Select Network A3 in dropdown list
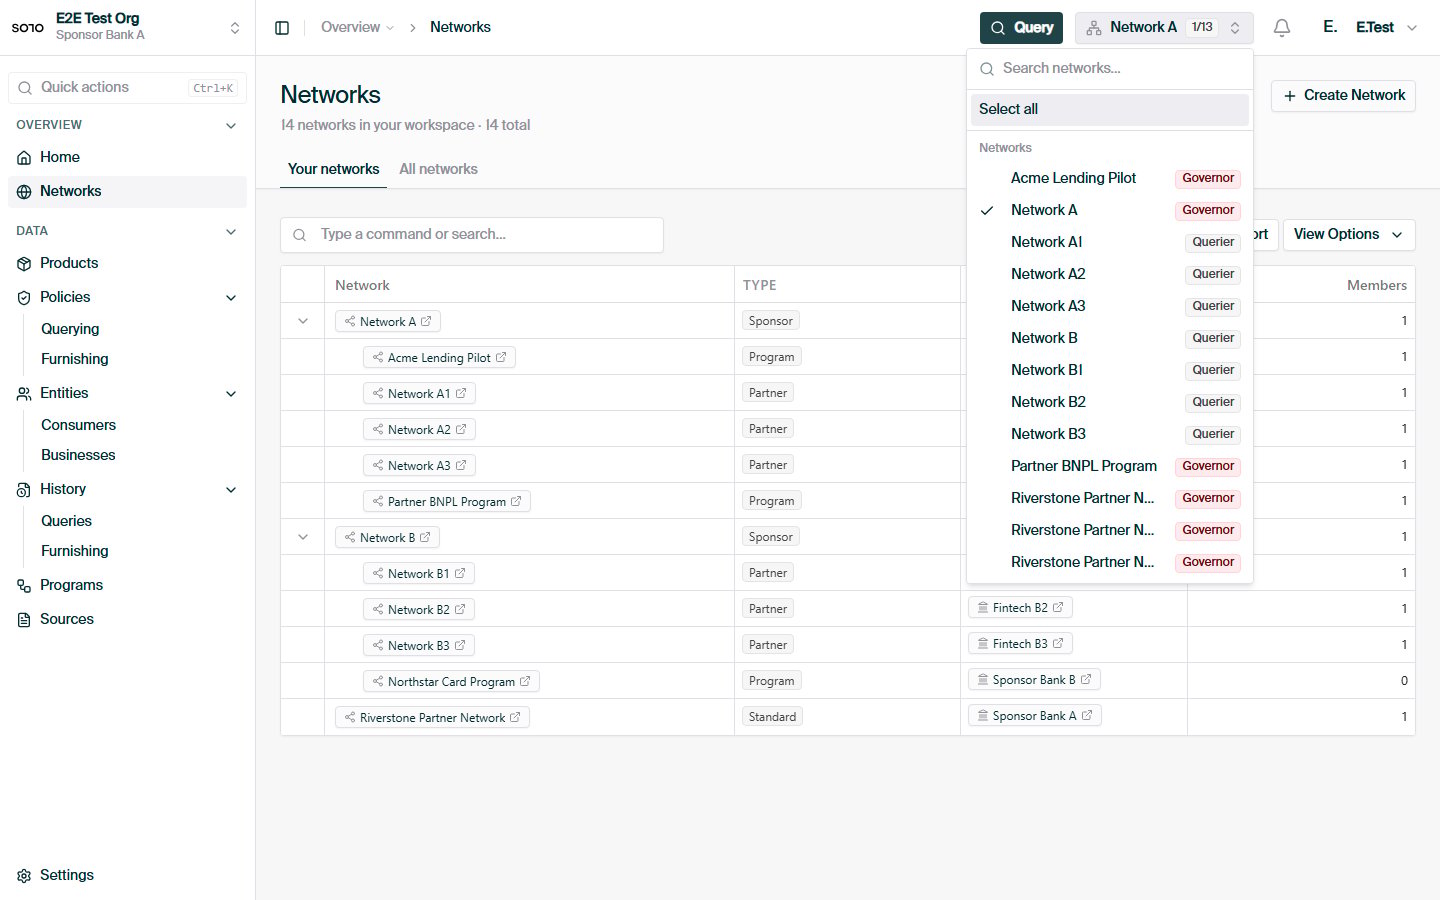This screenshot has height=900, width=1440. pos(1110,306)
